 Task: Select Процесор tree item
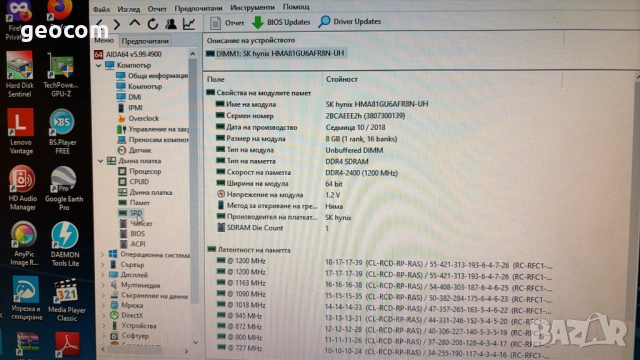pyautogui.click(x=140, y=171)
